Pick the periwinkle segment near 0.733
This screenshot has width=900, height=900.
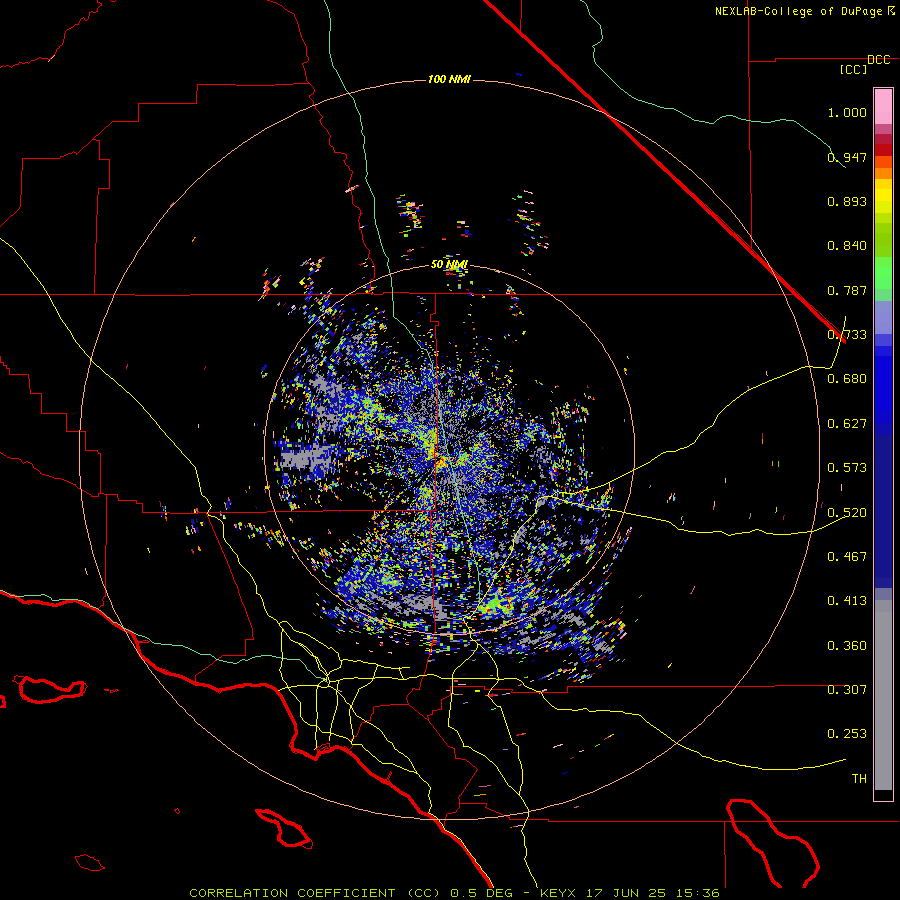coord(883,318)
